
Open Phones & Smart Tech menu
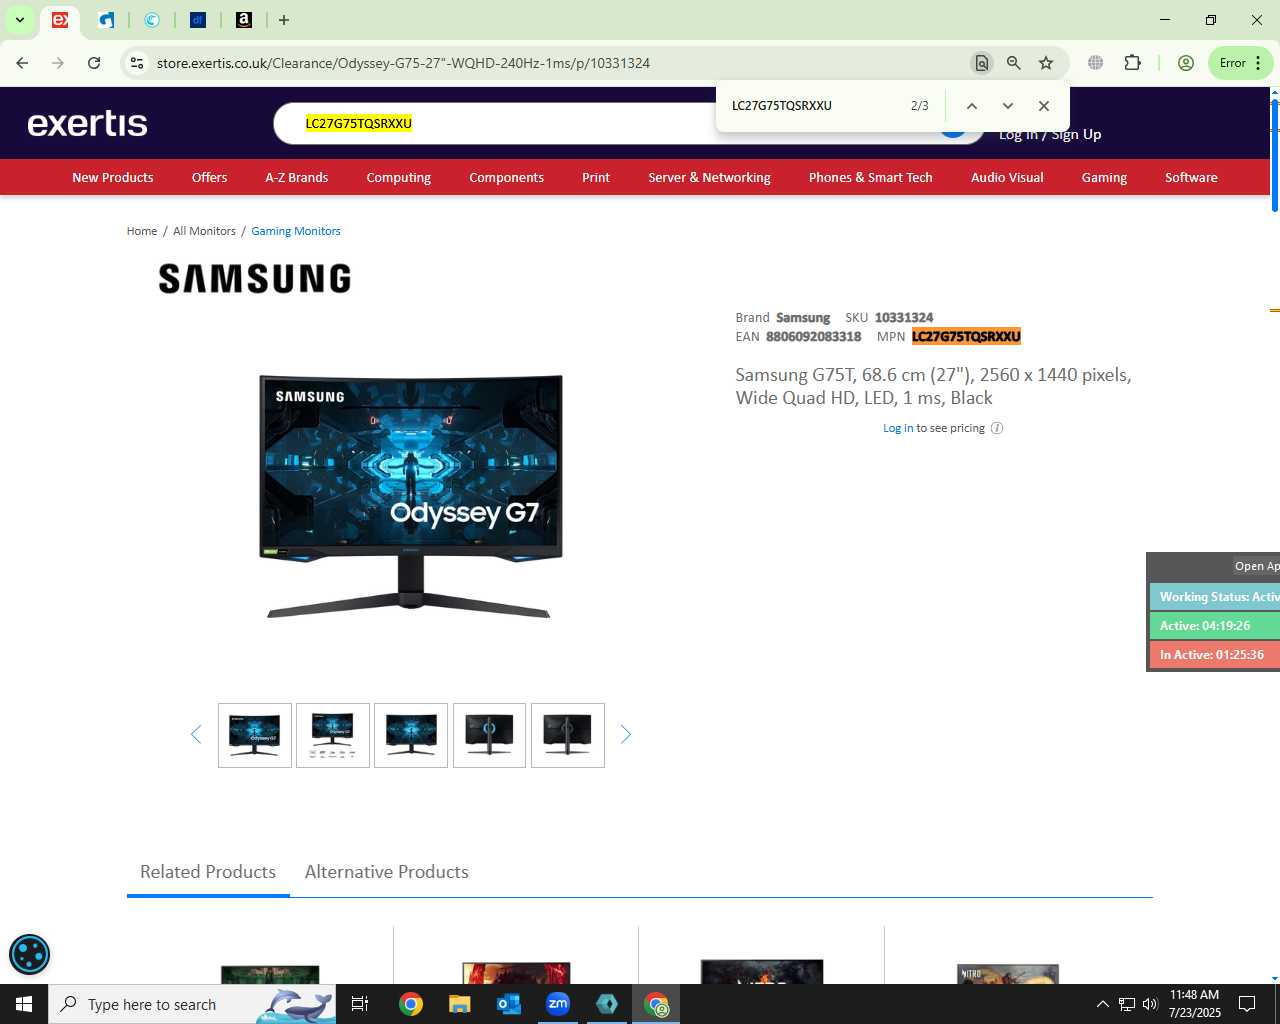click(x=870, y=177)
